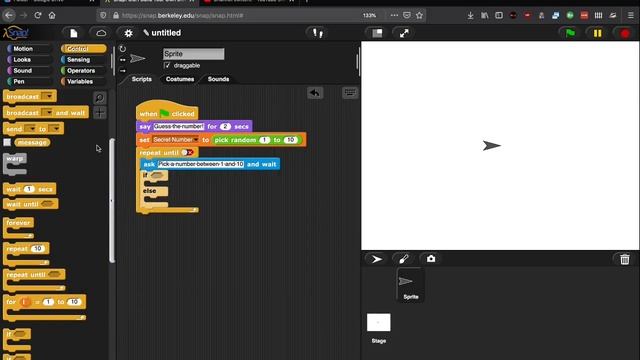
Task: Select the Control block category
Action: click(x=83, y=49)
